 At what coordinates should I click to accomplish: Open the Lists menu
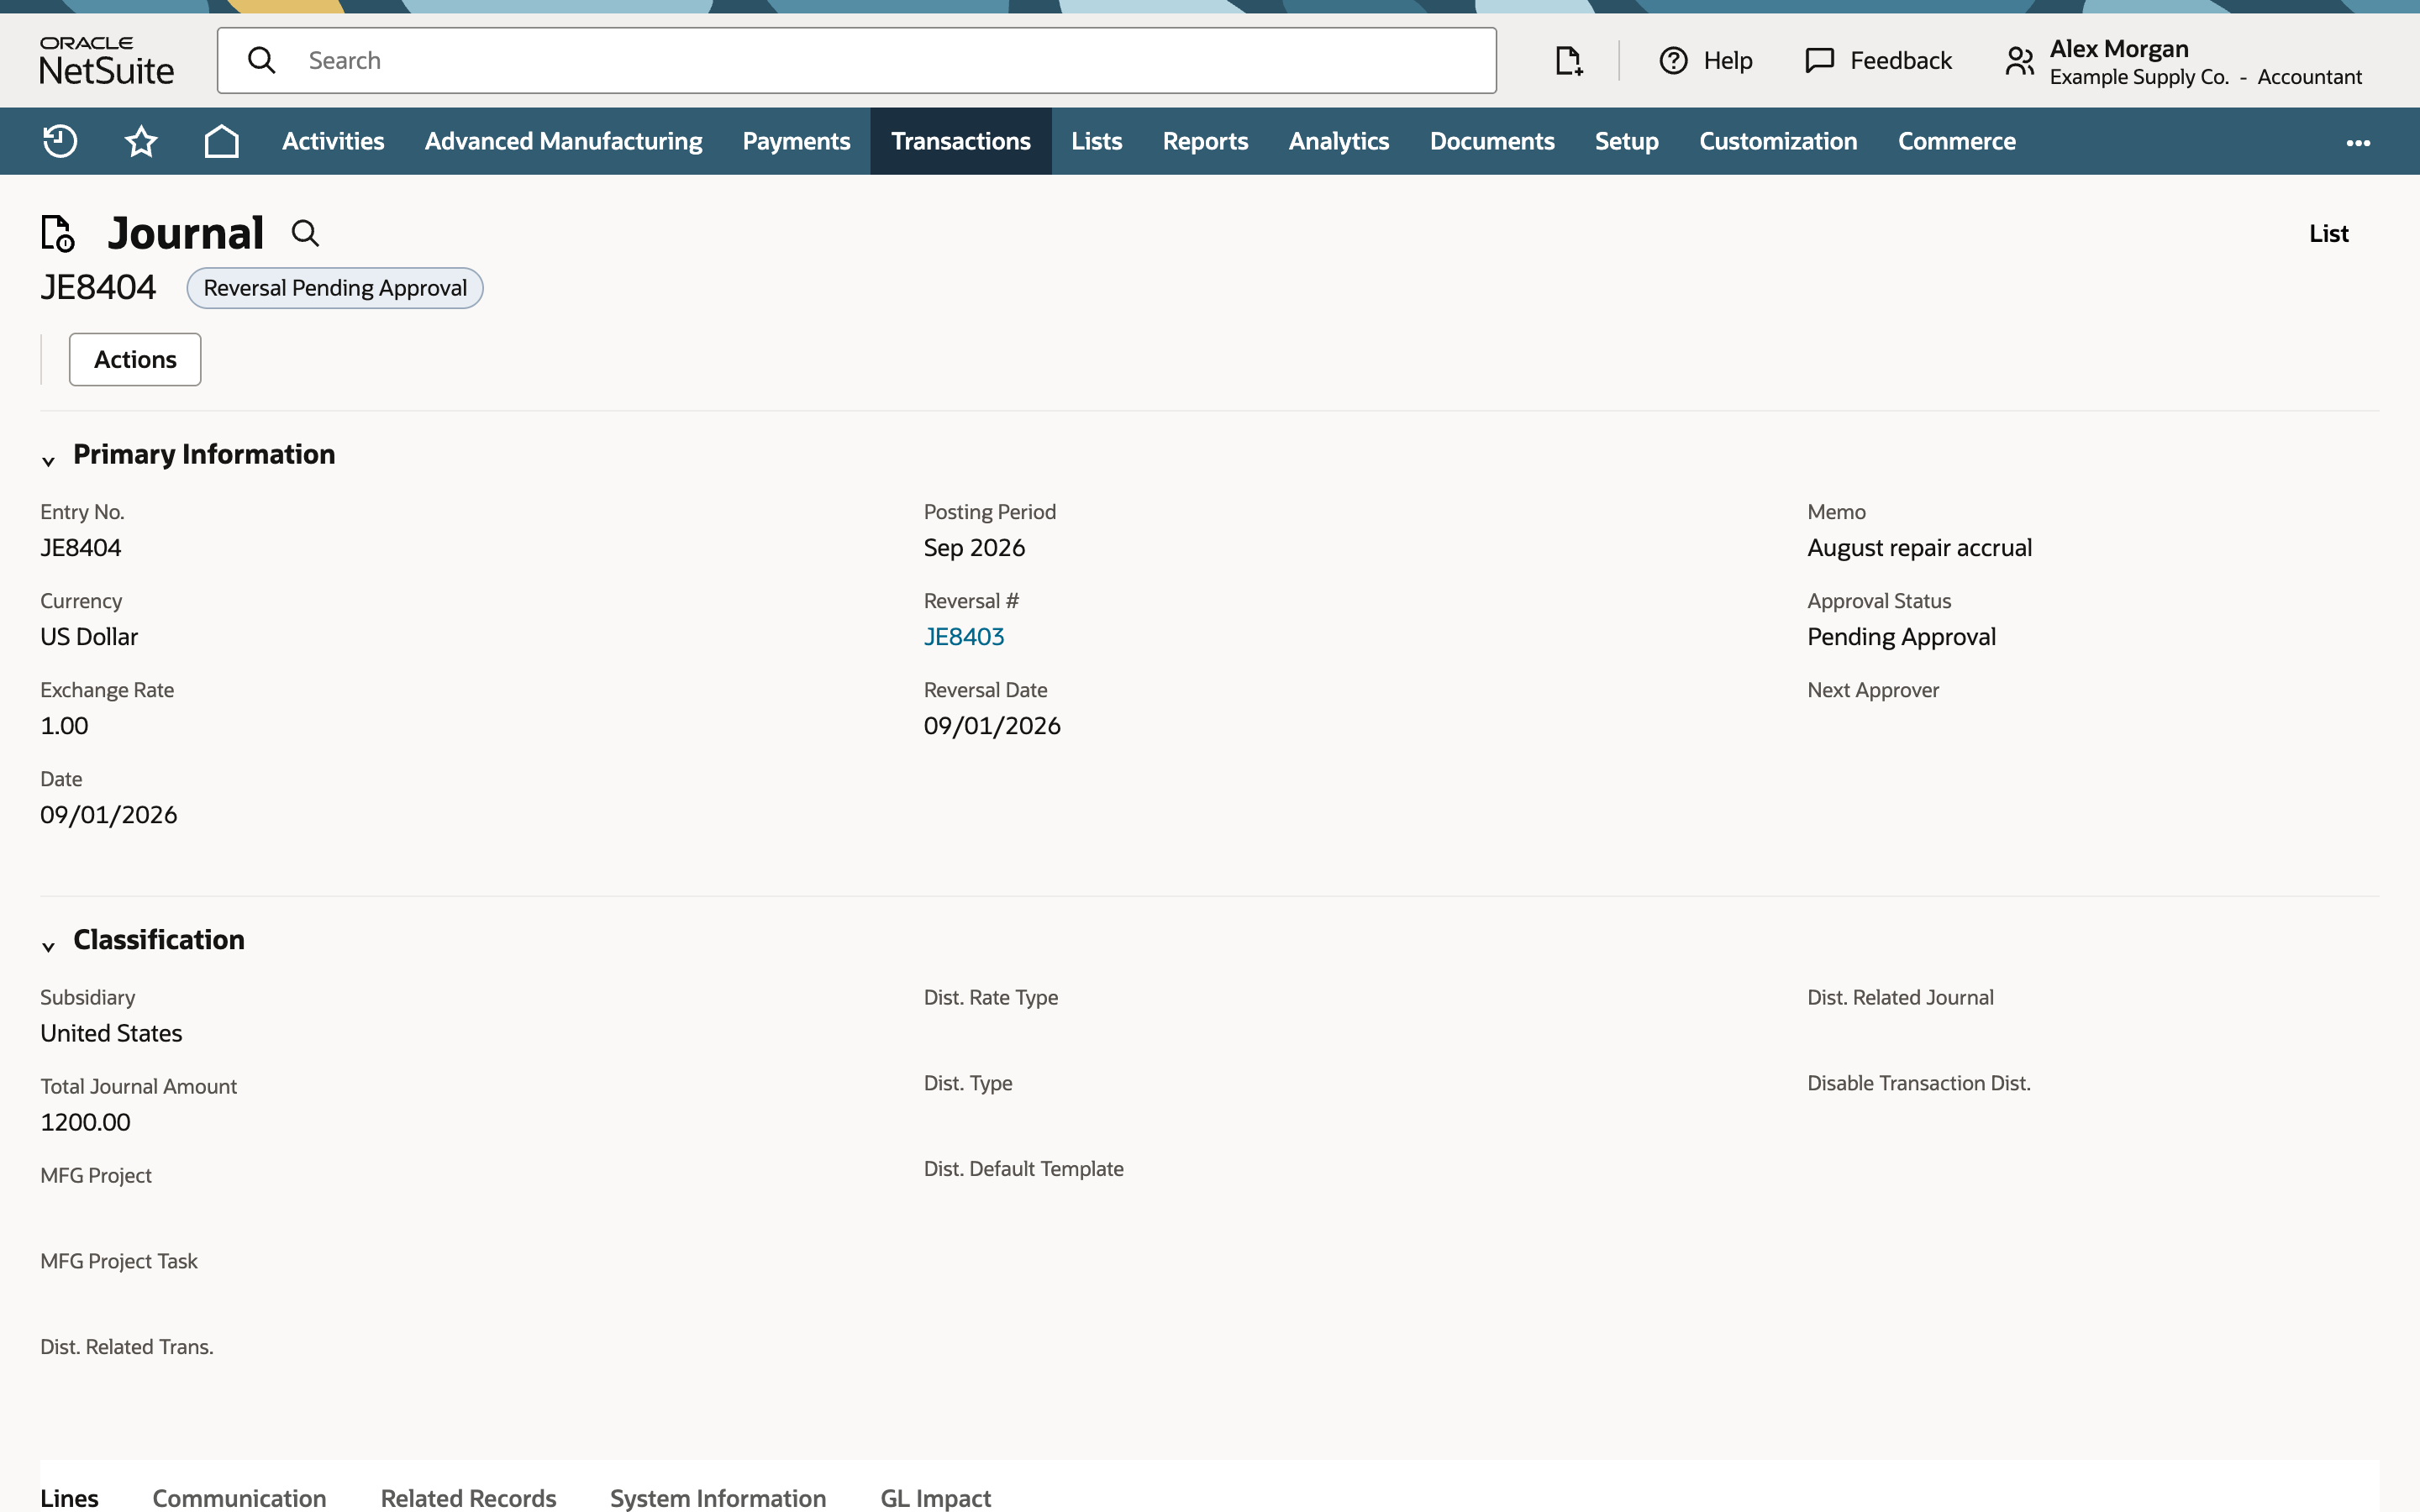[1096, 141]
